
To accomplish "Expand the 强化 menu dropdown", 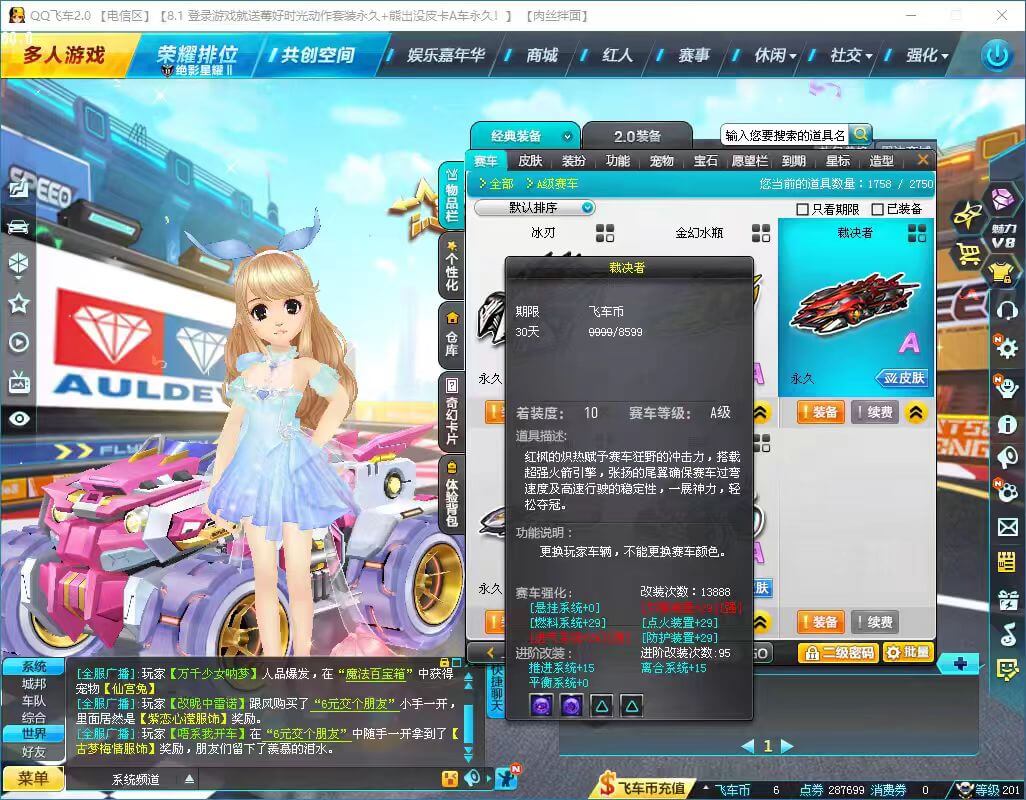I will 944,57.
